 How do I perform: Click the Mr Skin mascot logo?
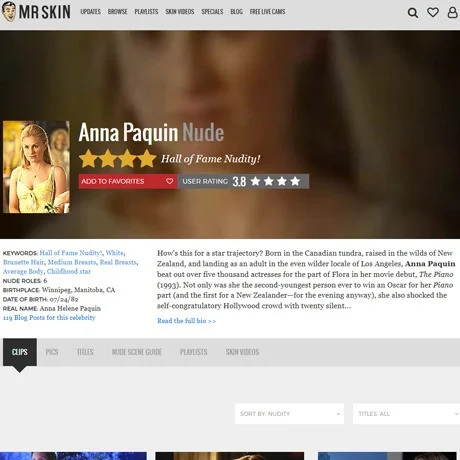point(9,12)
